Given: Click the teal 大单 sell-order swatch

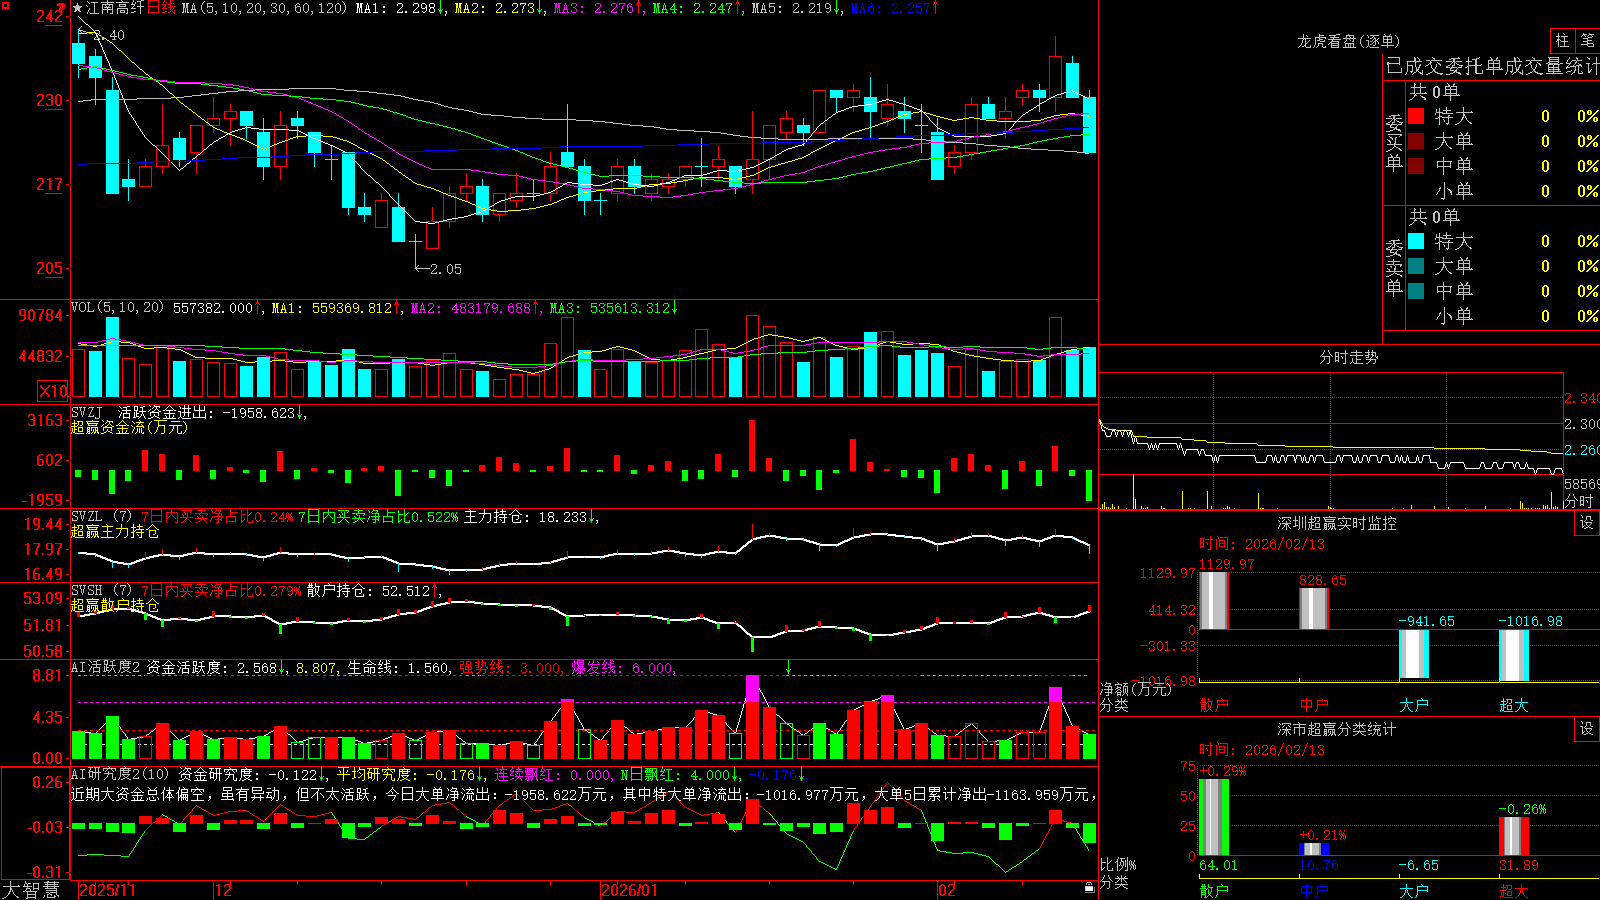Looking at the screenshot, I should [x=1416, y=266].
